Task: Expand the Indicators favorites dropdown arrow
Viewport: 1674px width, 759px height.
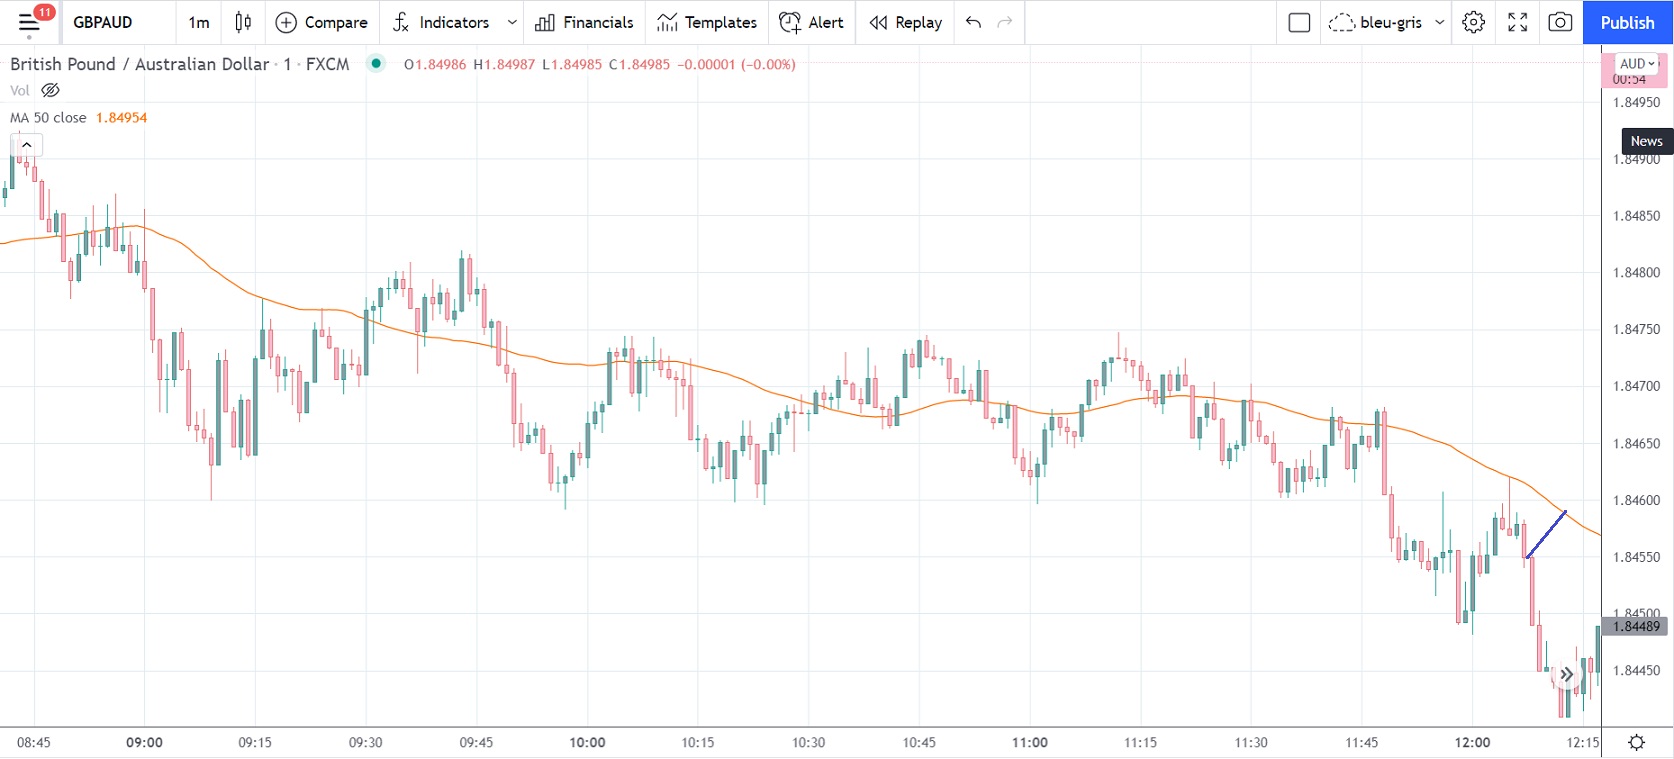Action: (512, 22)
